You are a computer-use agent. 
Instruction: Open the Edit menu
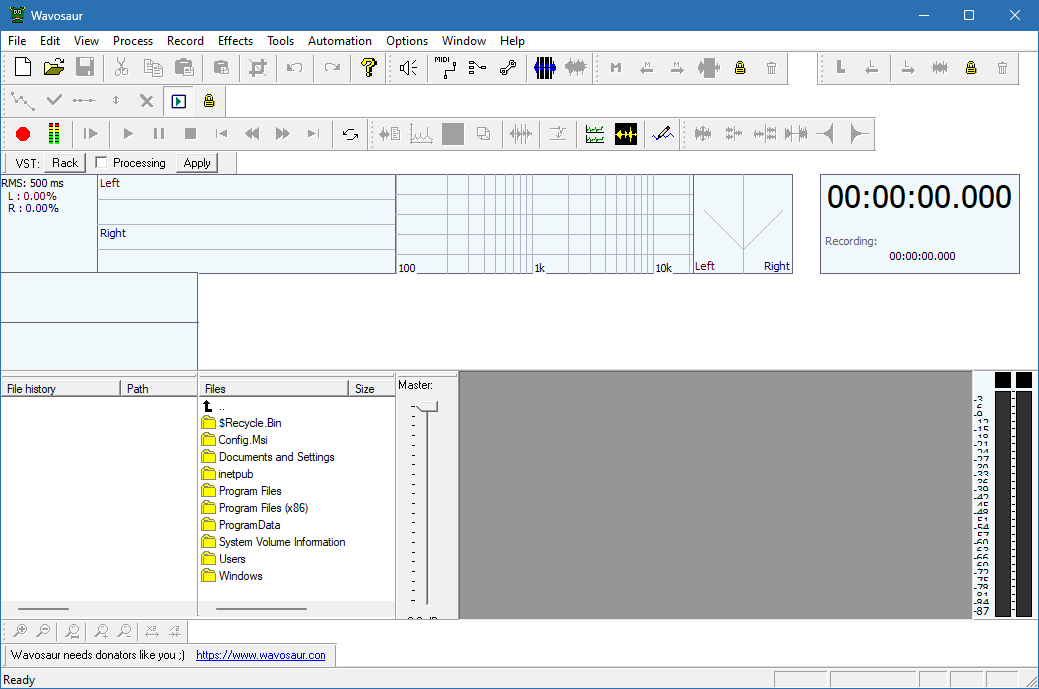tap(50, 40)
